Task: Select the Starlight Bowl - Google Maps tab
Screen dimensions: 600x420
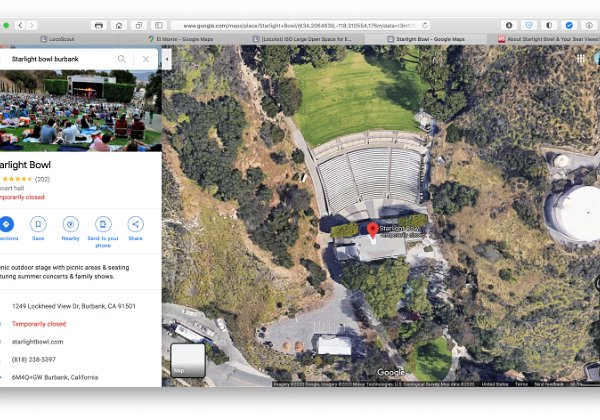Action: (x=426, y=39)
